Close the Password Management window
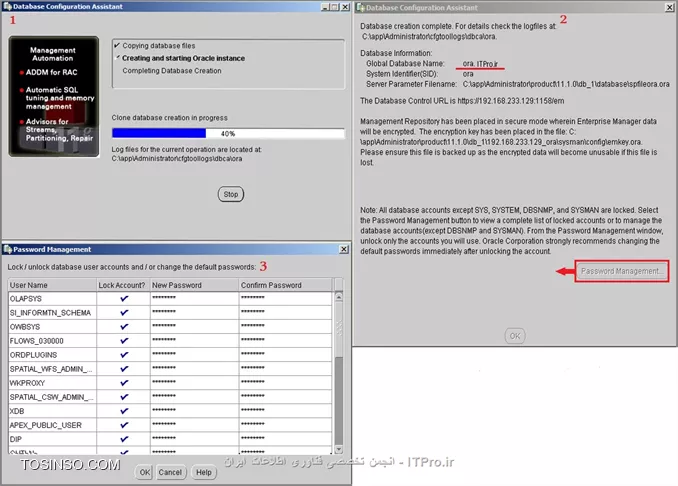Image resolution: width=678 pixels, height=486 pixels. 344,249
